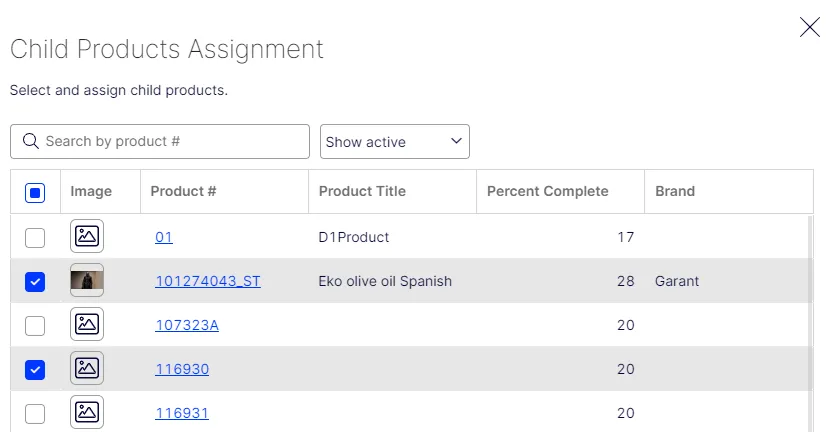Click the magnifier icon in the search box
The height and width of the screenshot is (432, 831).
31,141
